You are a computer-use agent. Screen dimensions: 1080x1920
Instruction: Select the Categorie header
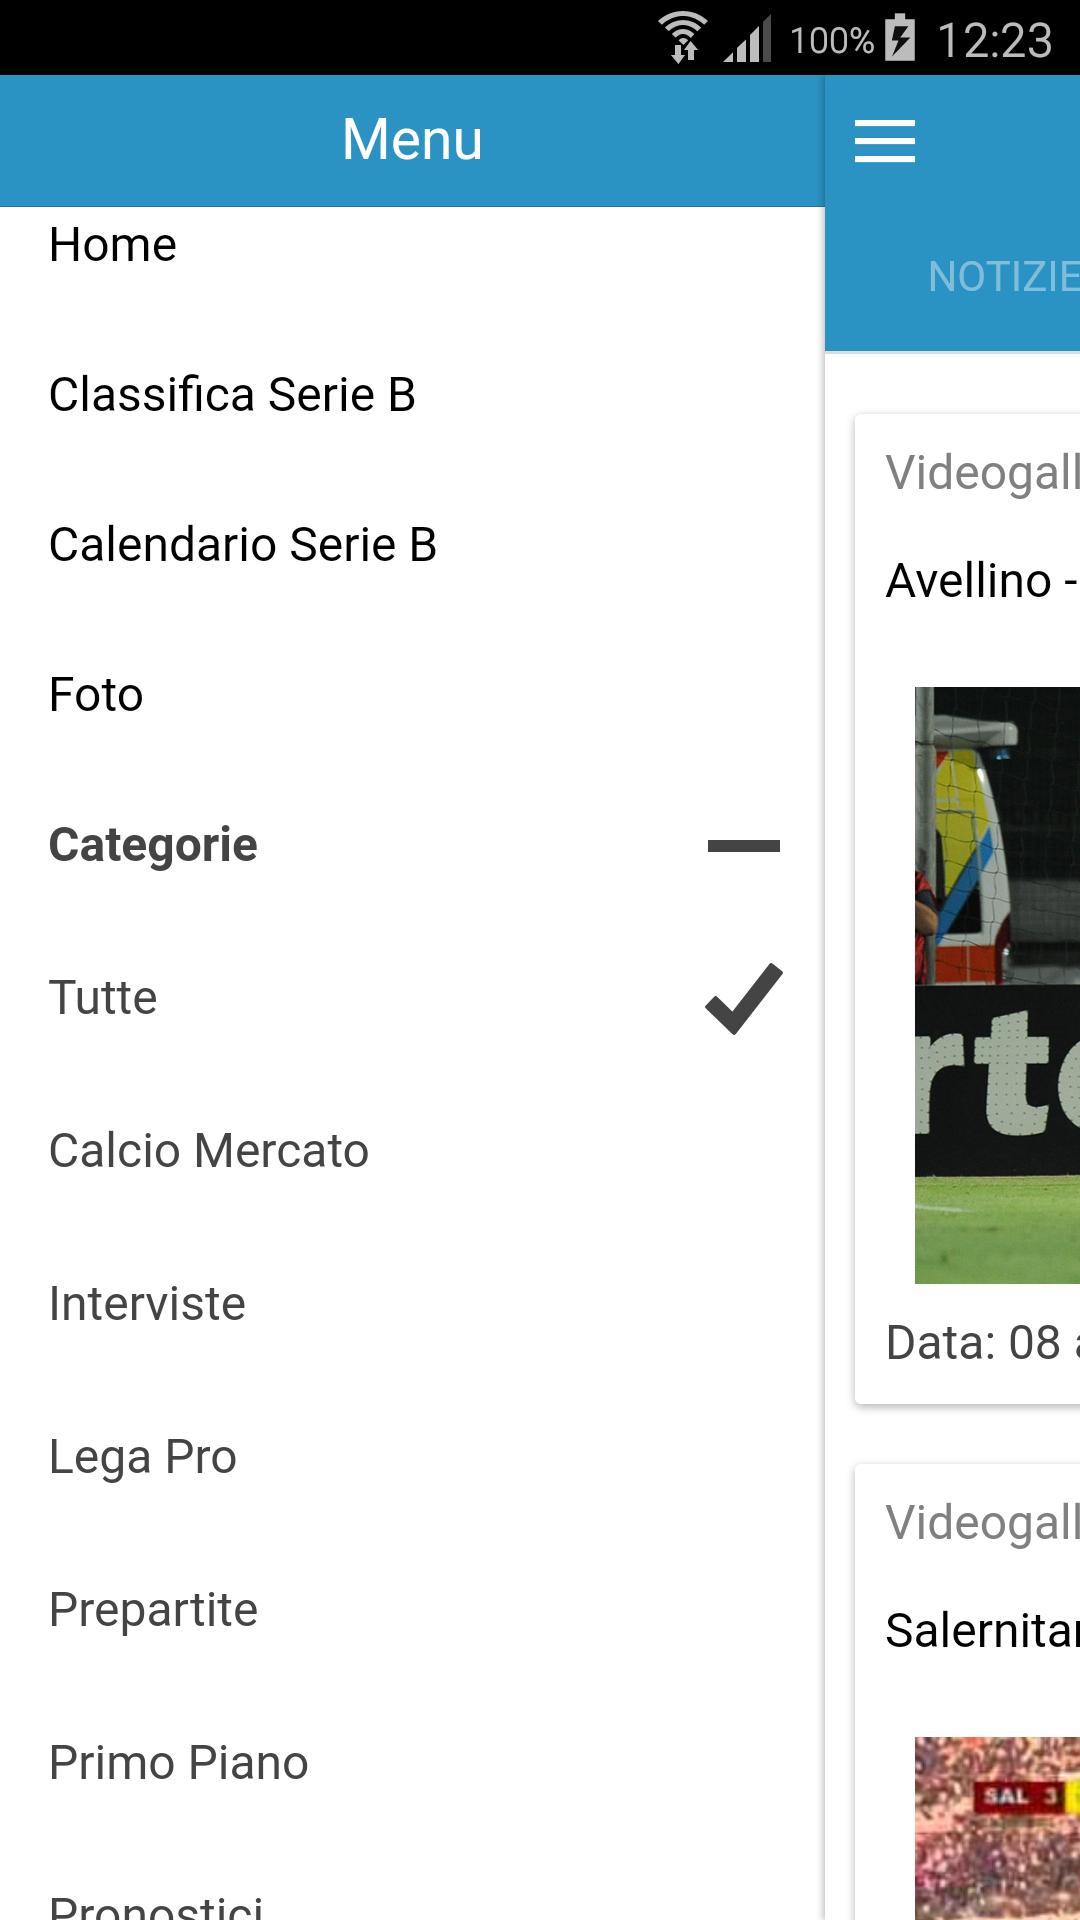154,846
